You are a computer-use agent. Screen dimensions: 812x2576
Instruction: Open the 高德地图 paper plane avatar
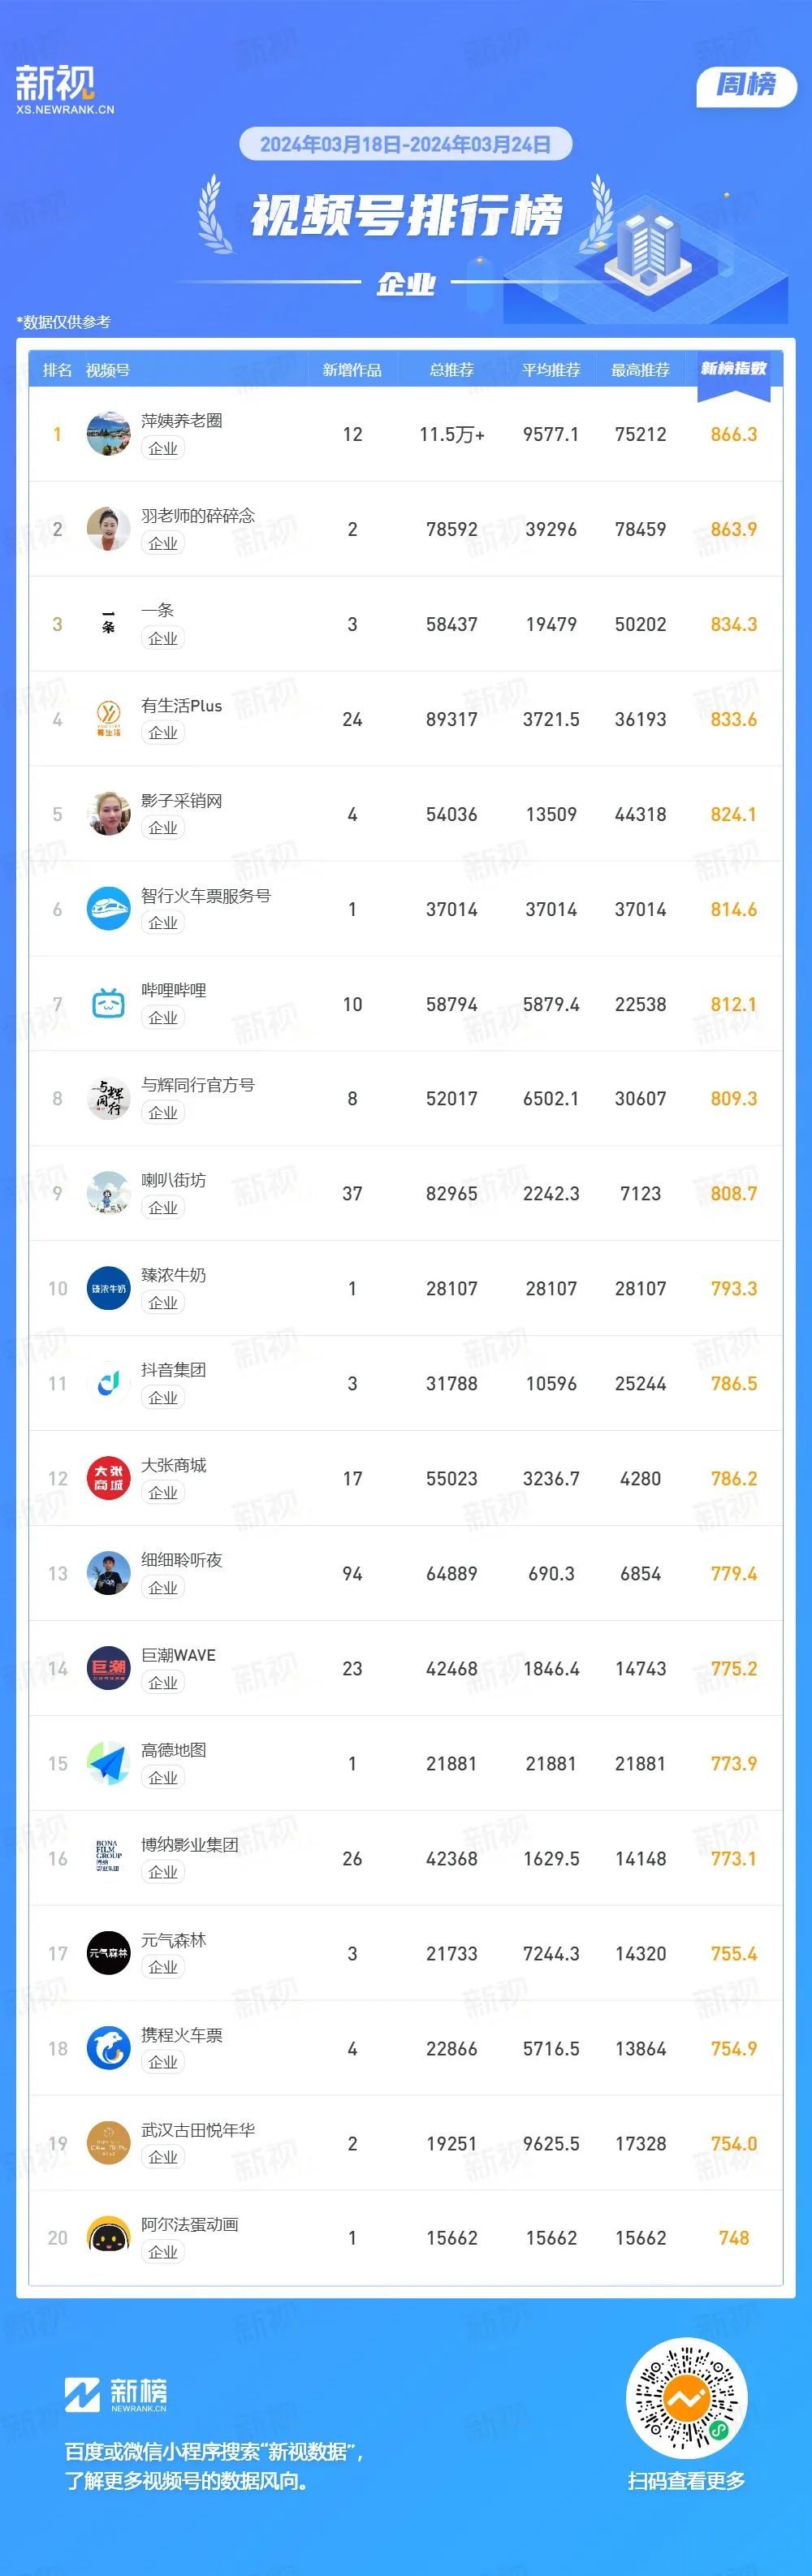pyautogui.click(x=108, y=1764)
